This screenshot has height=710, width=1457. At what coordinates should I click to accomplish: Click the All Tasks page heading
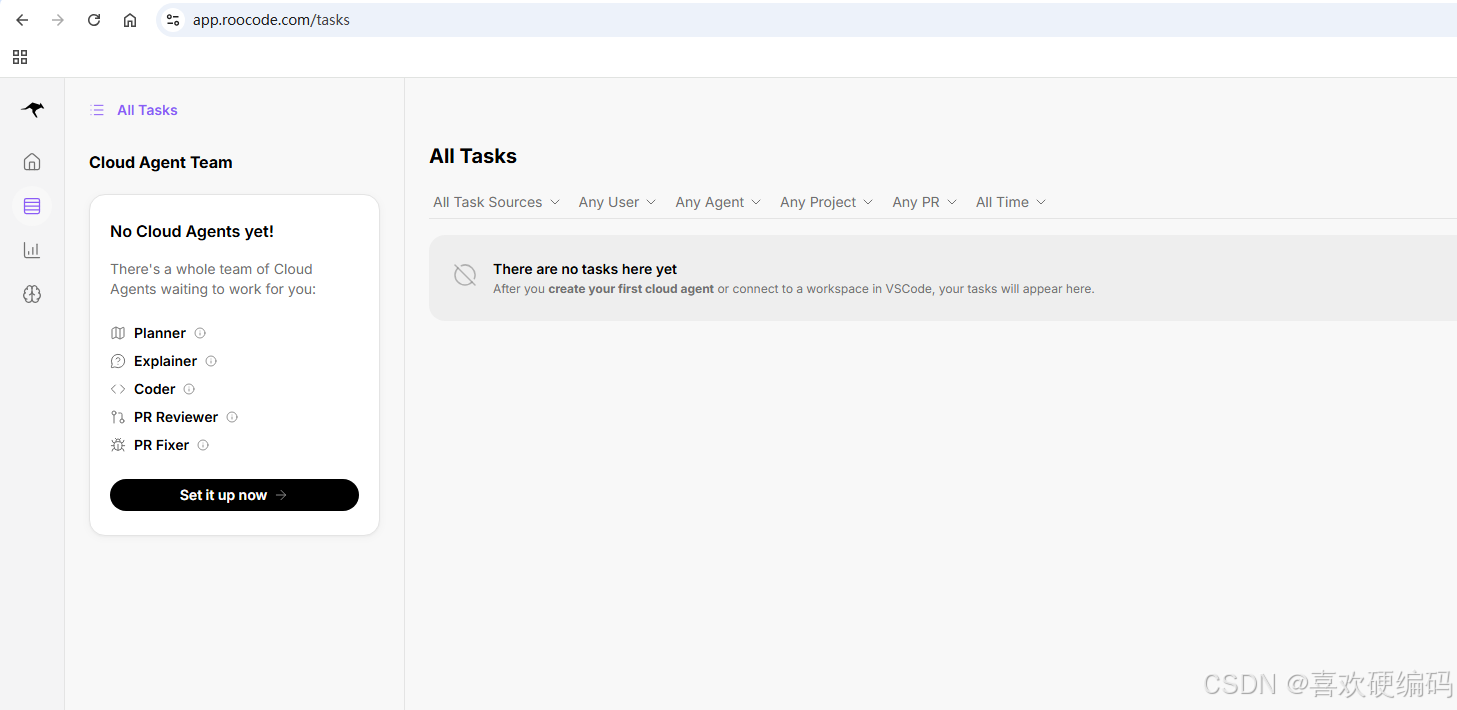coord(473,156)
